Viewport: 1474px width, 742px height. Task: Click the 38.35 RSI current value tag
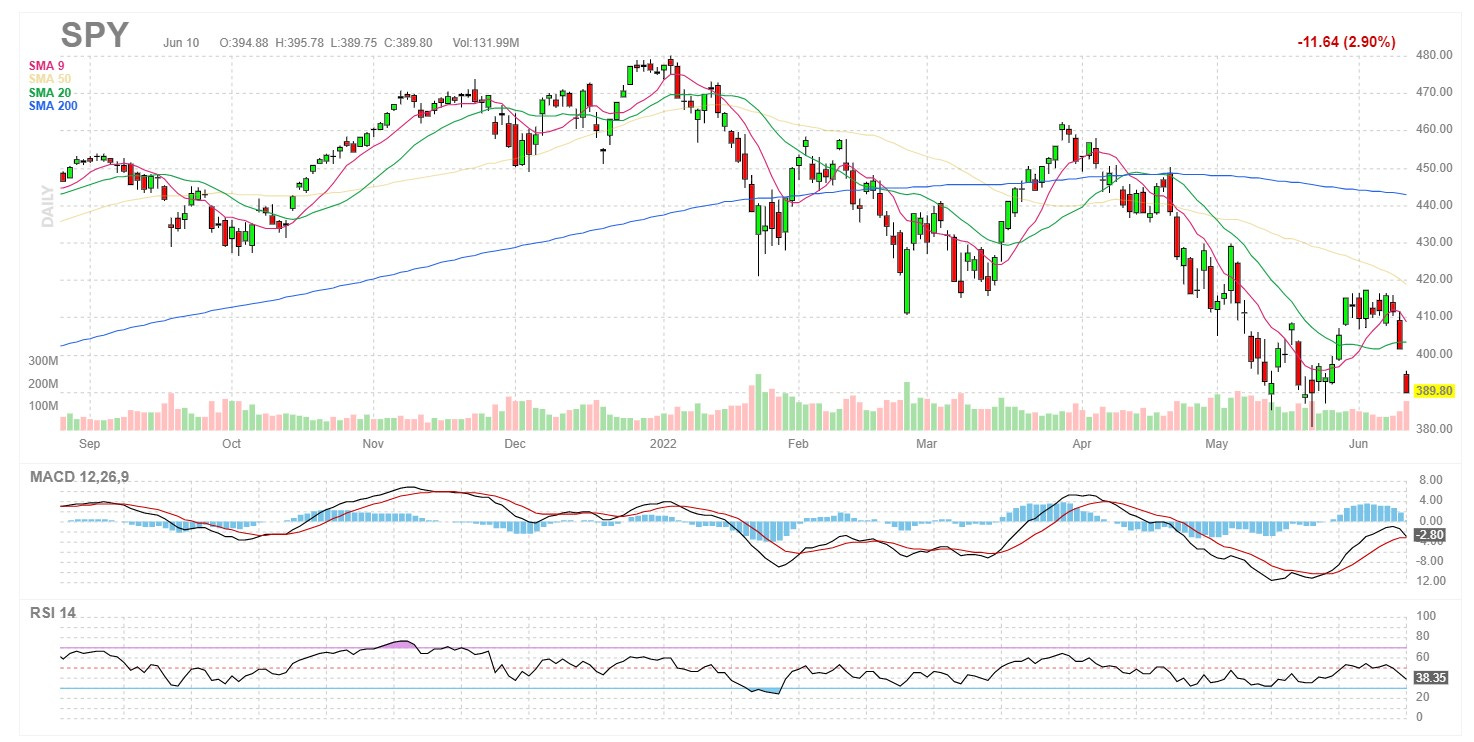1433,677
